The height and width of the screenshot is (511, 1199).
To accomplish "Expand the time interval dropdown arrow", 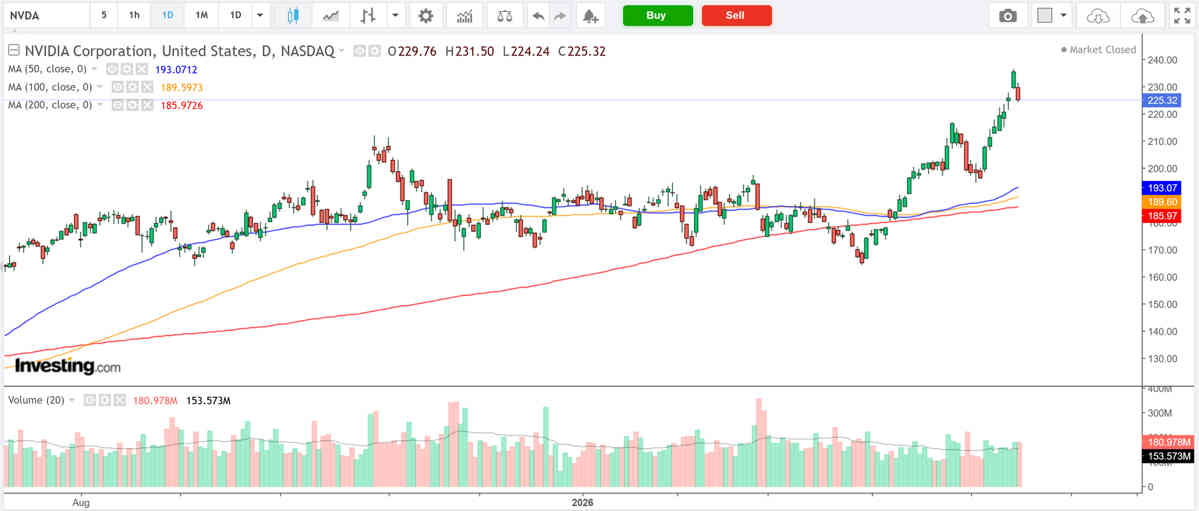I will (262, 15).
